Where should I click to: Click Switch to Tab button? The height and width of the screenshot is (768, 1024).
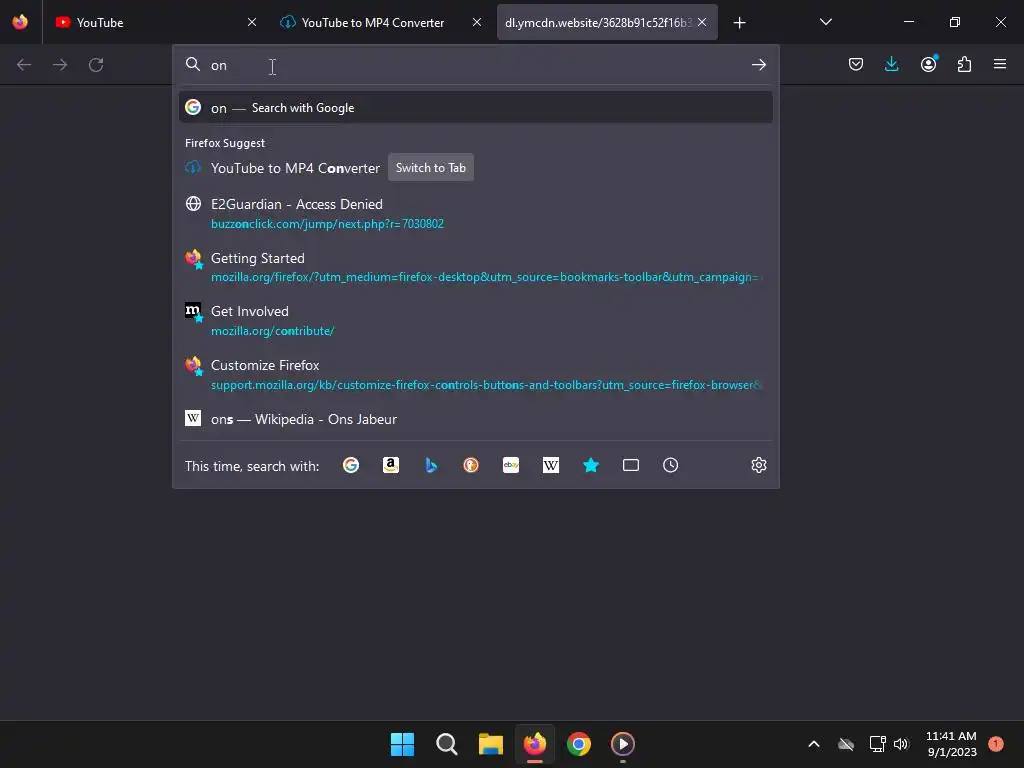430,168
